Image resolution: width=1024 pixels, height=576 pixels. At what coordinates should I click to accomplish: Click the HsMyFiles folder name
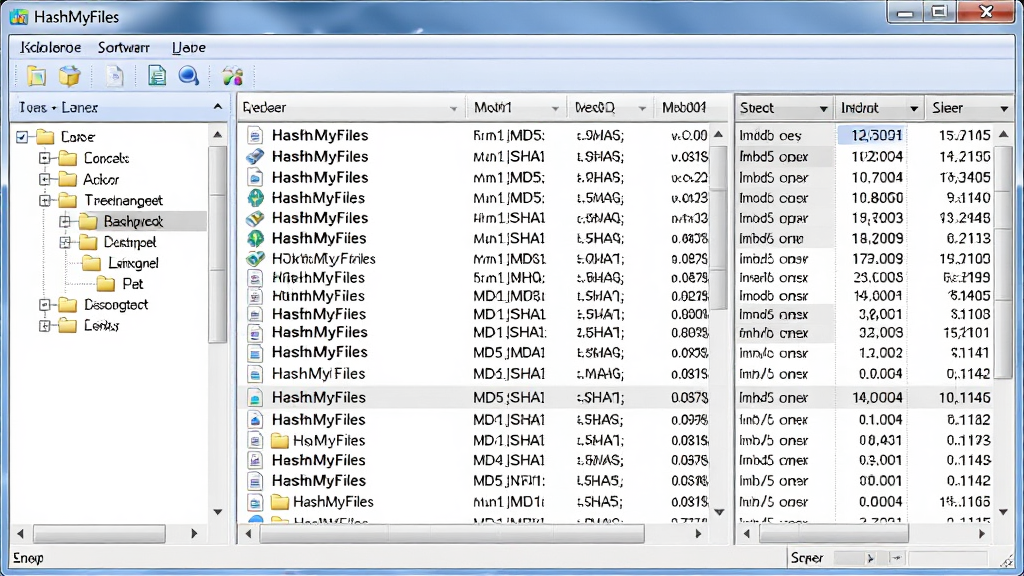(328, 441)
